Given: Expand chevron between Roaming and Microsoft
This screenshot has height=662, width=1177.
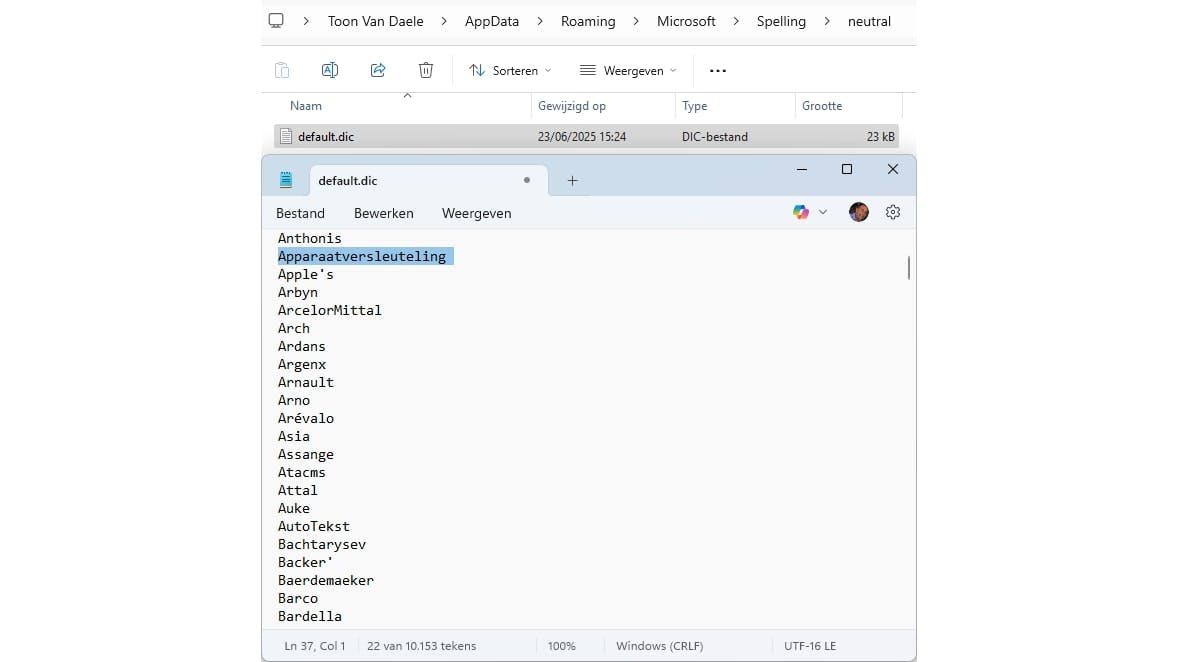Looking at the screenshot, I should click(x=636, y=21).
